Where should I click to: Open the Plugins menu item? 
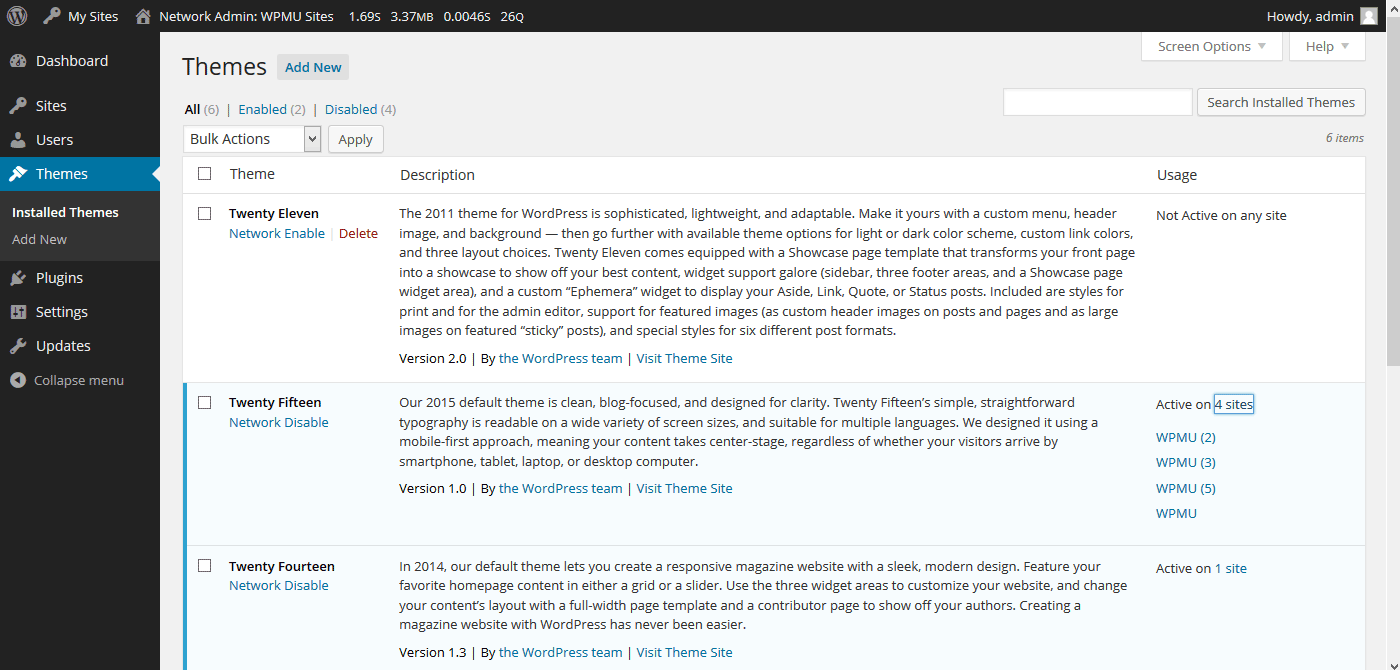(80, 278)
